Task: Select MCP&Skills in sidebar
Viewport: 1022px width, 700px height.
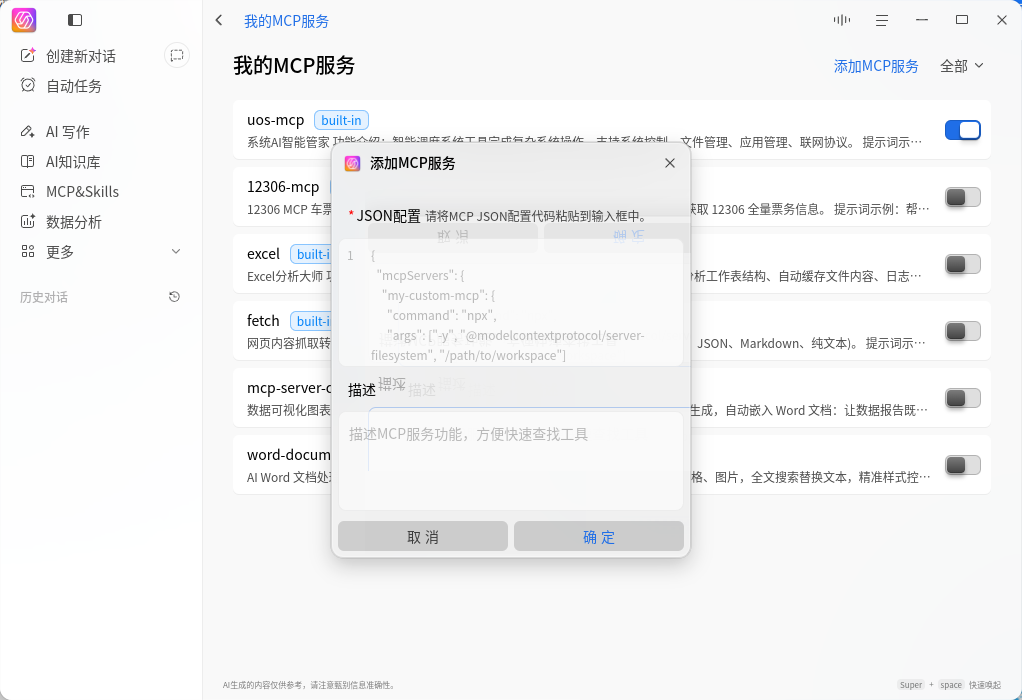Action: pyautogui.click(x=82, y=192)
